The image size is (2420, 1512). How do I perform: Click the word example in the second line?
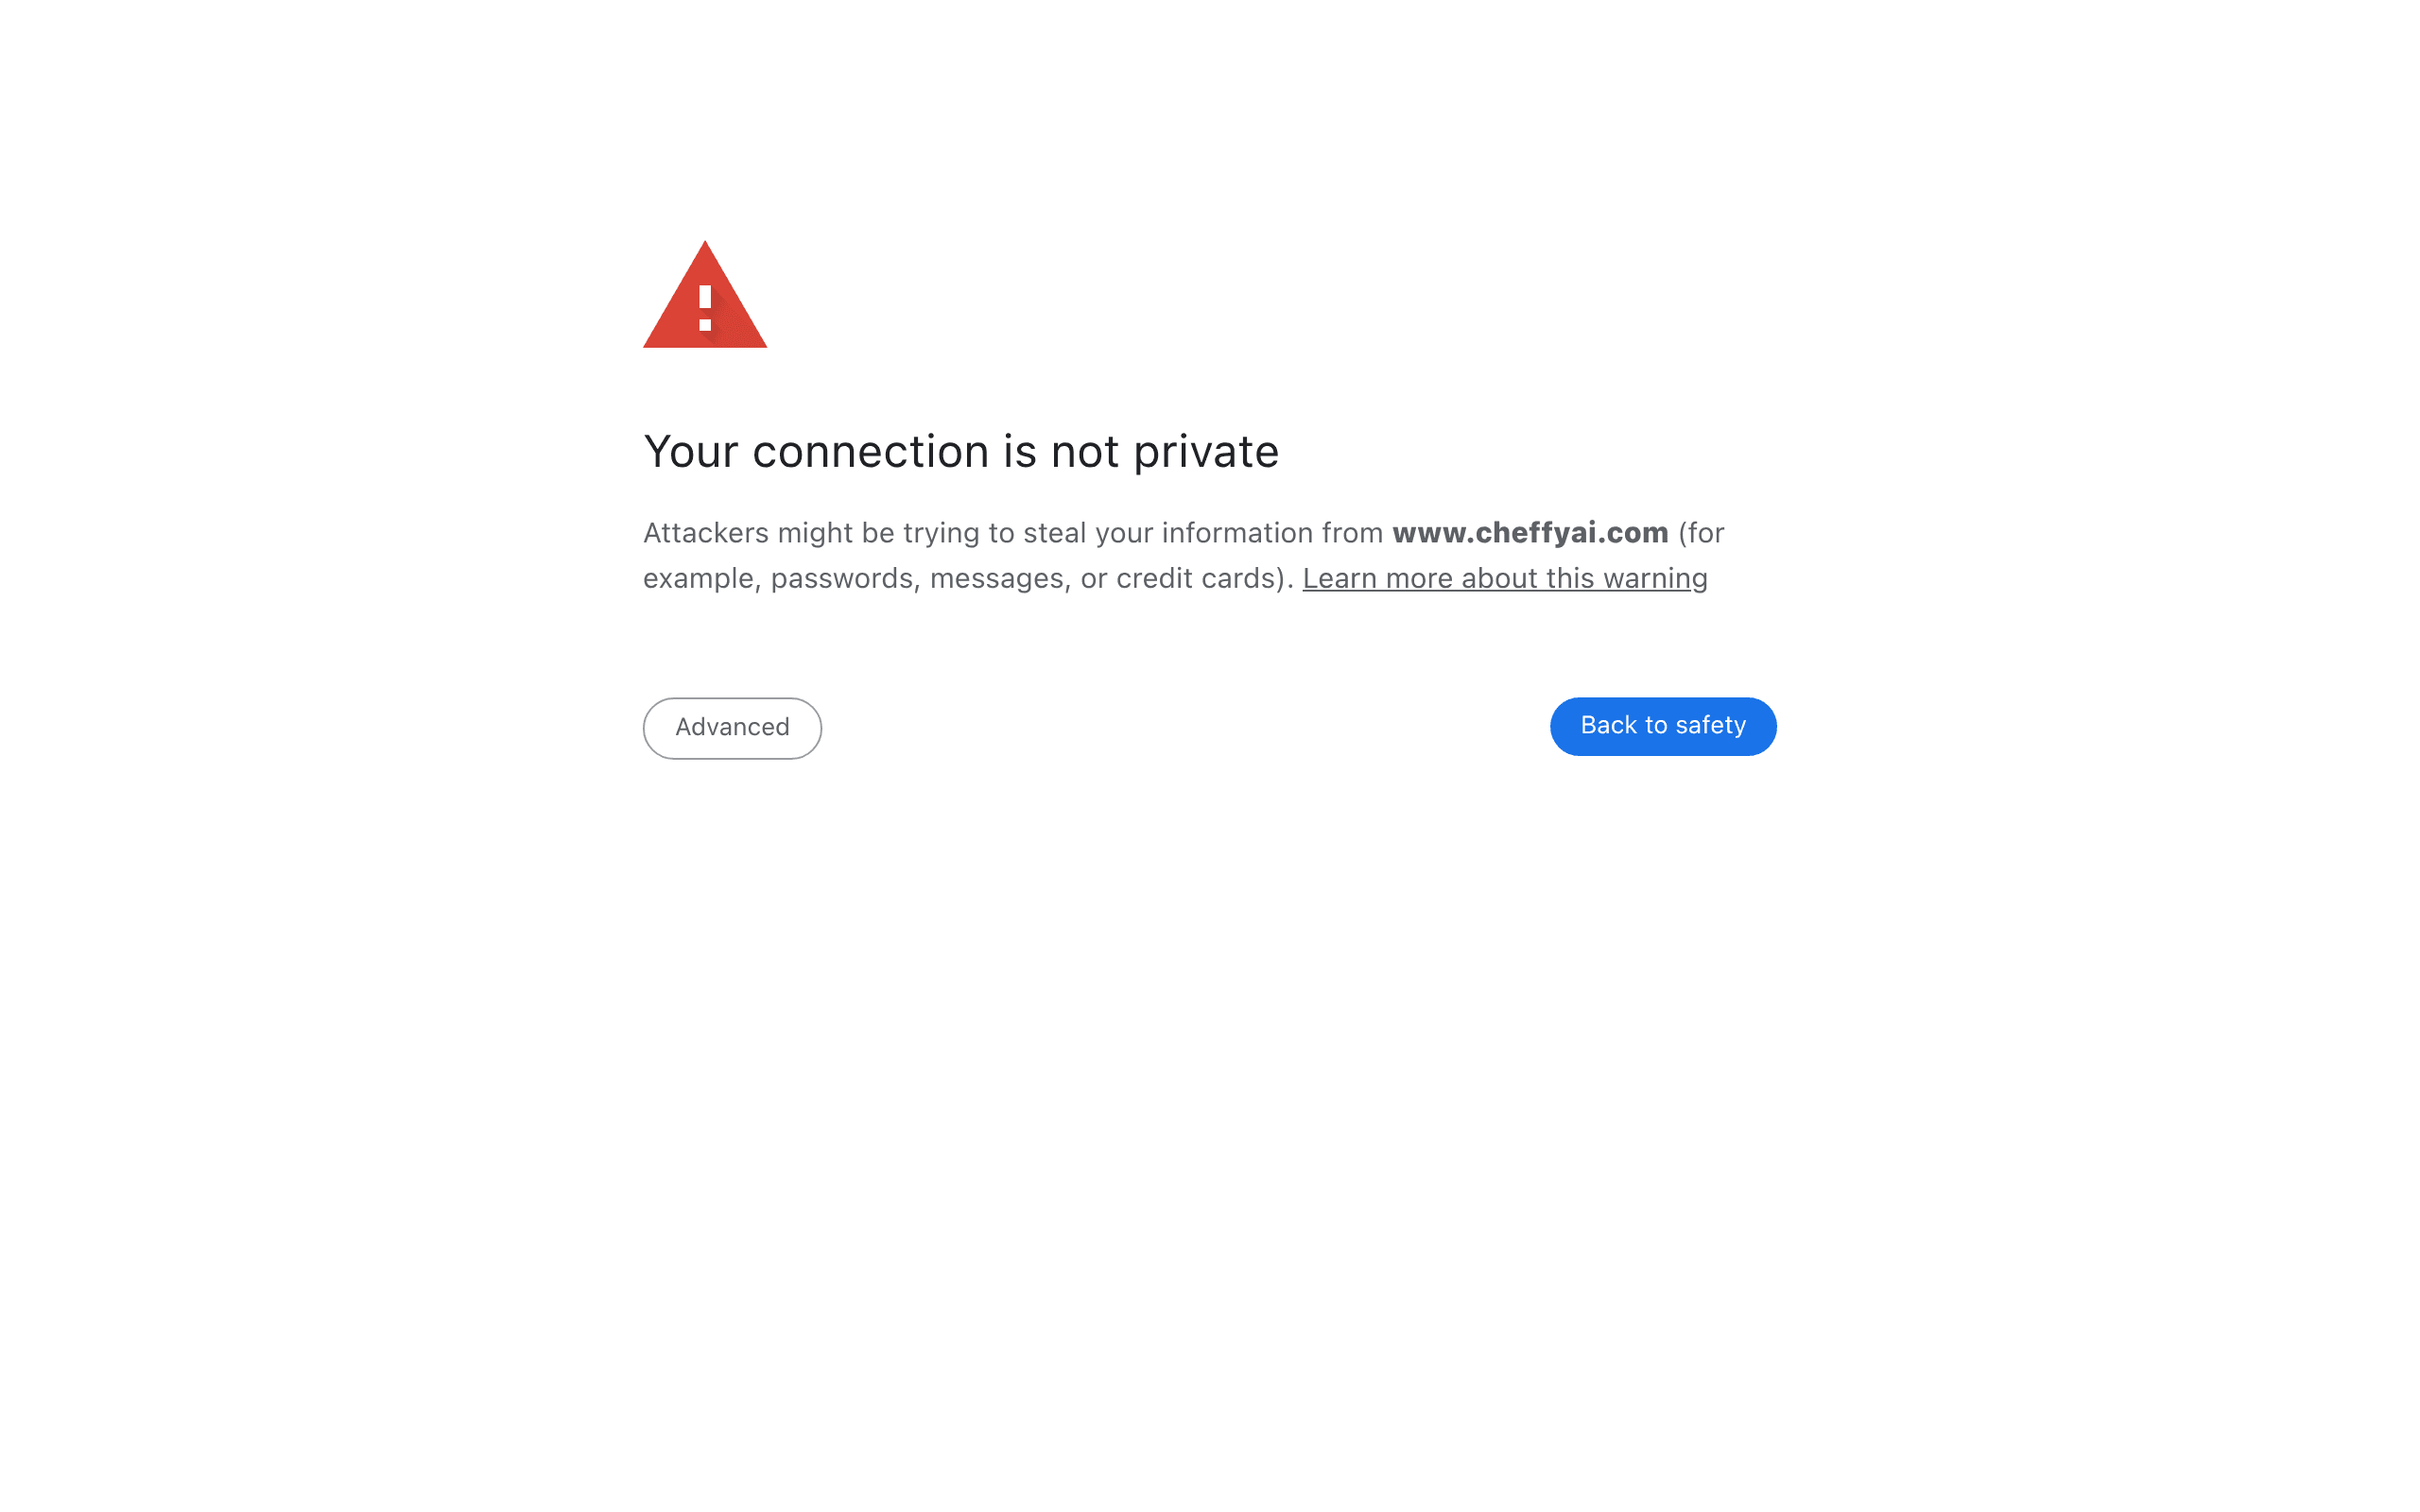coord(698,580)
